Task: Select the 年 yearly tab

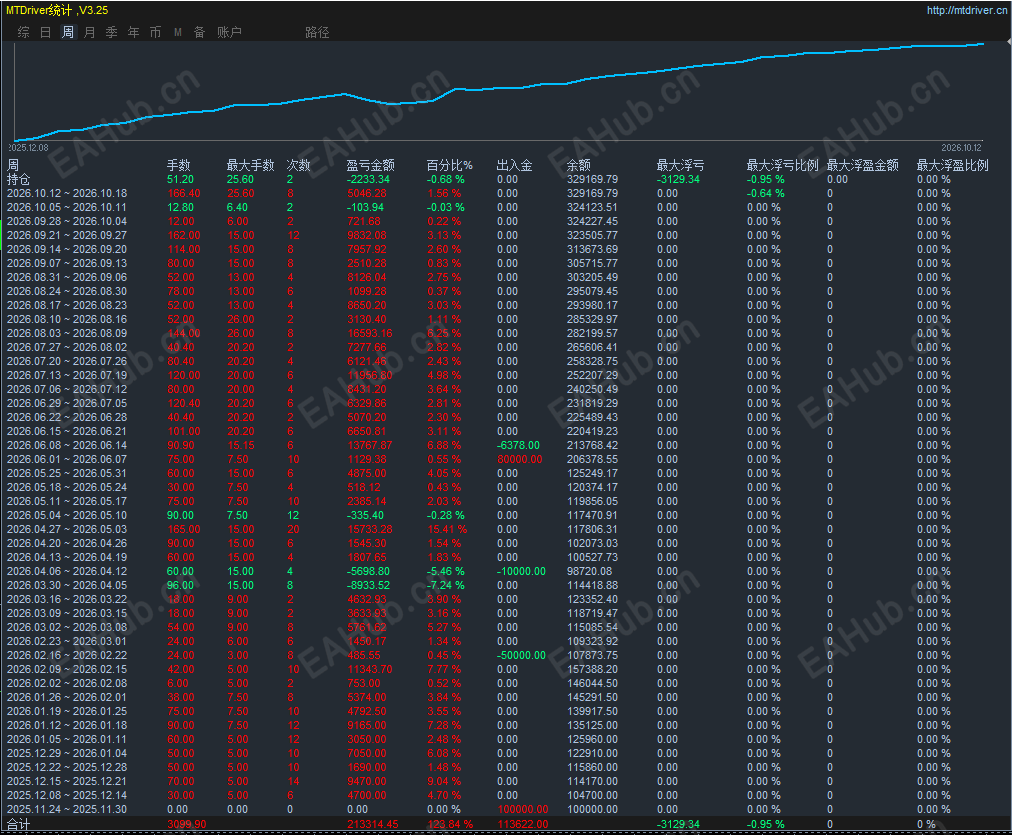Action: (134, 32)
